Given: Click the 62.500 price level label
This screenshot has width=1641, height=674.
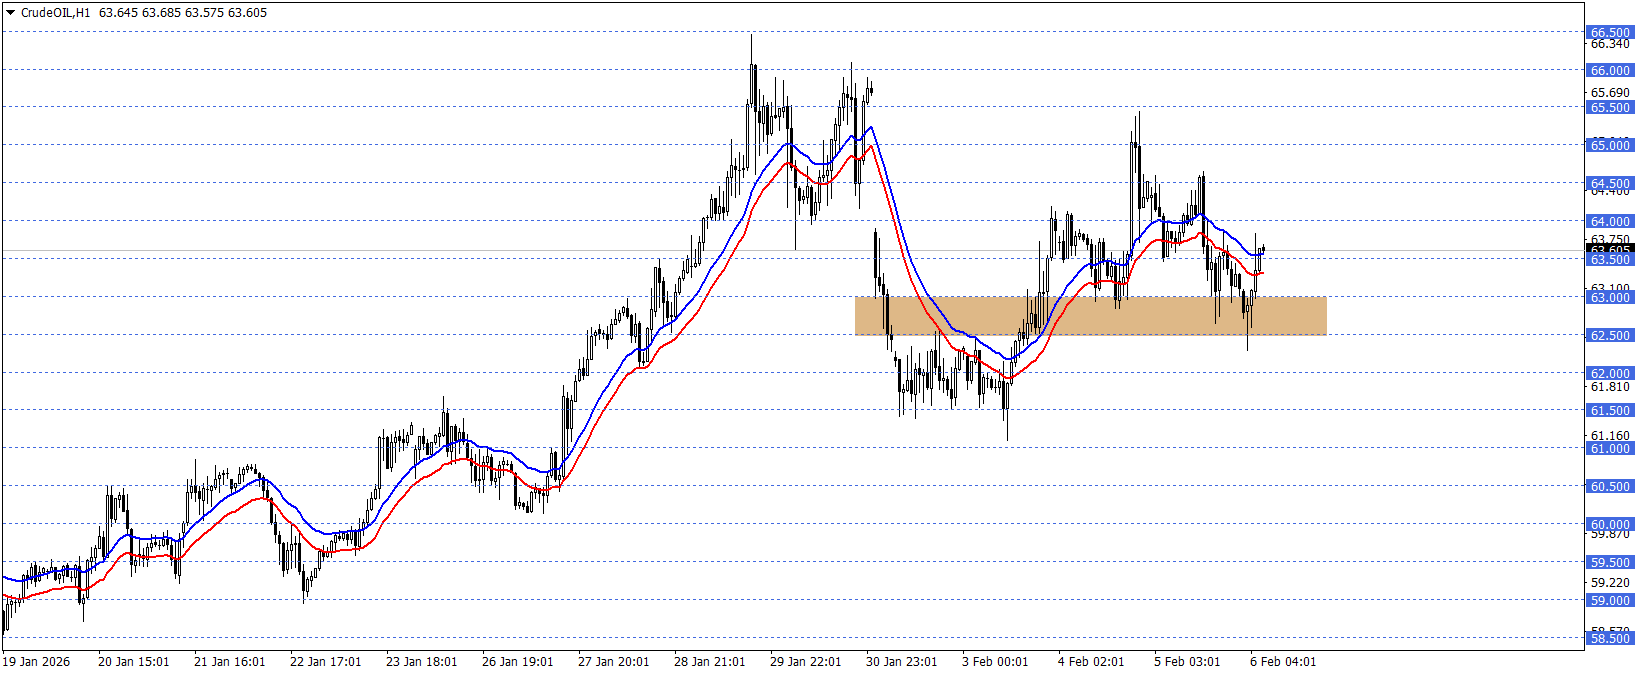Looking at the screenshot, I should click(x=1610, y=336).
